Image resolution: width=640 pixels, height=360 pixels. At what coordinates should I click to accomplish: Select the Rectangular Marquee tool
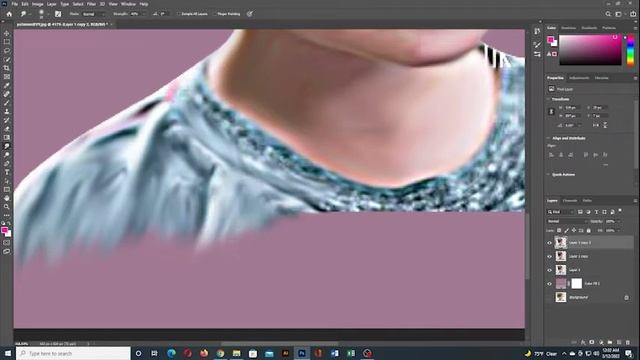point(7,42)
